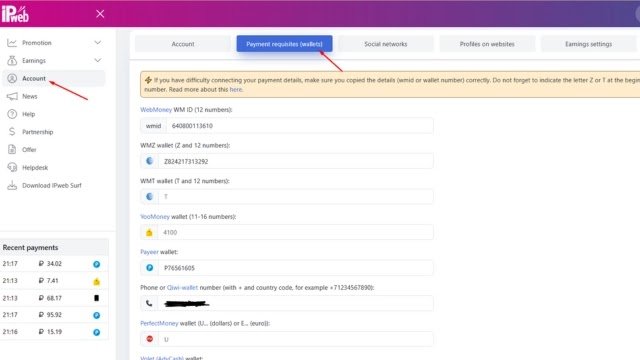The height and width of the screenshot is (360, 640).
Task: Open the WebMoney link
Action: pos(156,110)
